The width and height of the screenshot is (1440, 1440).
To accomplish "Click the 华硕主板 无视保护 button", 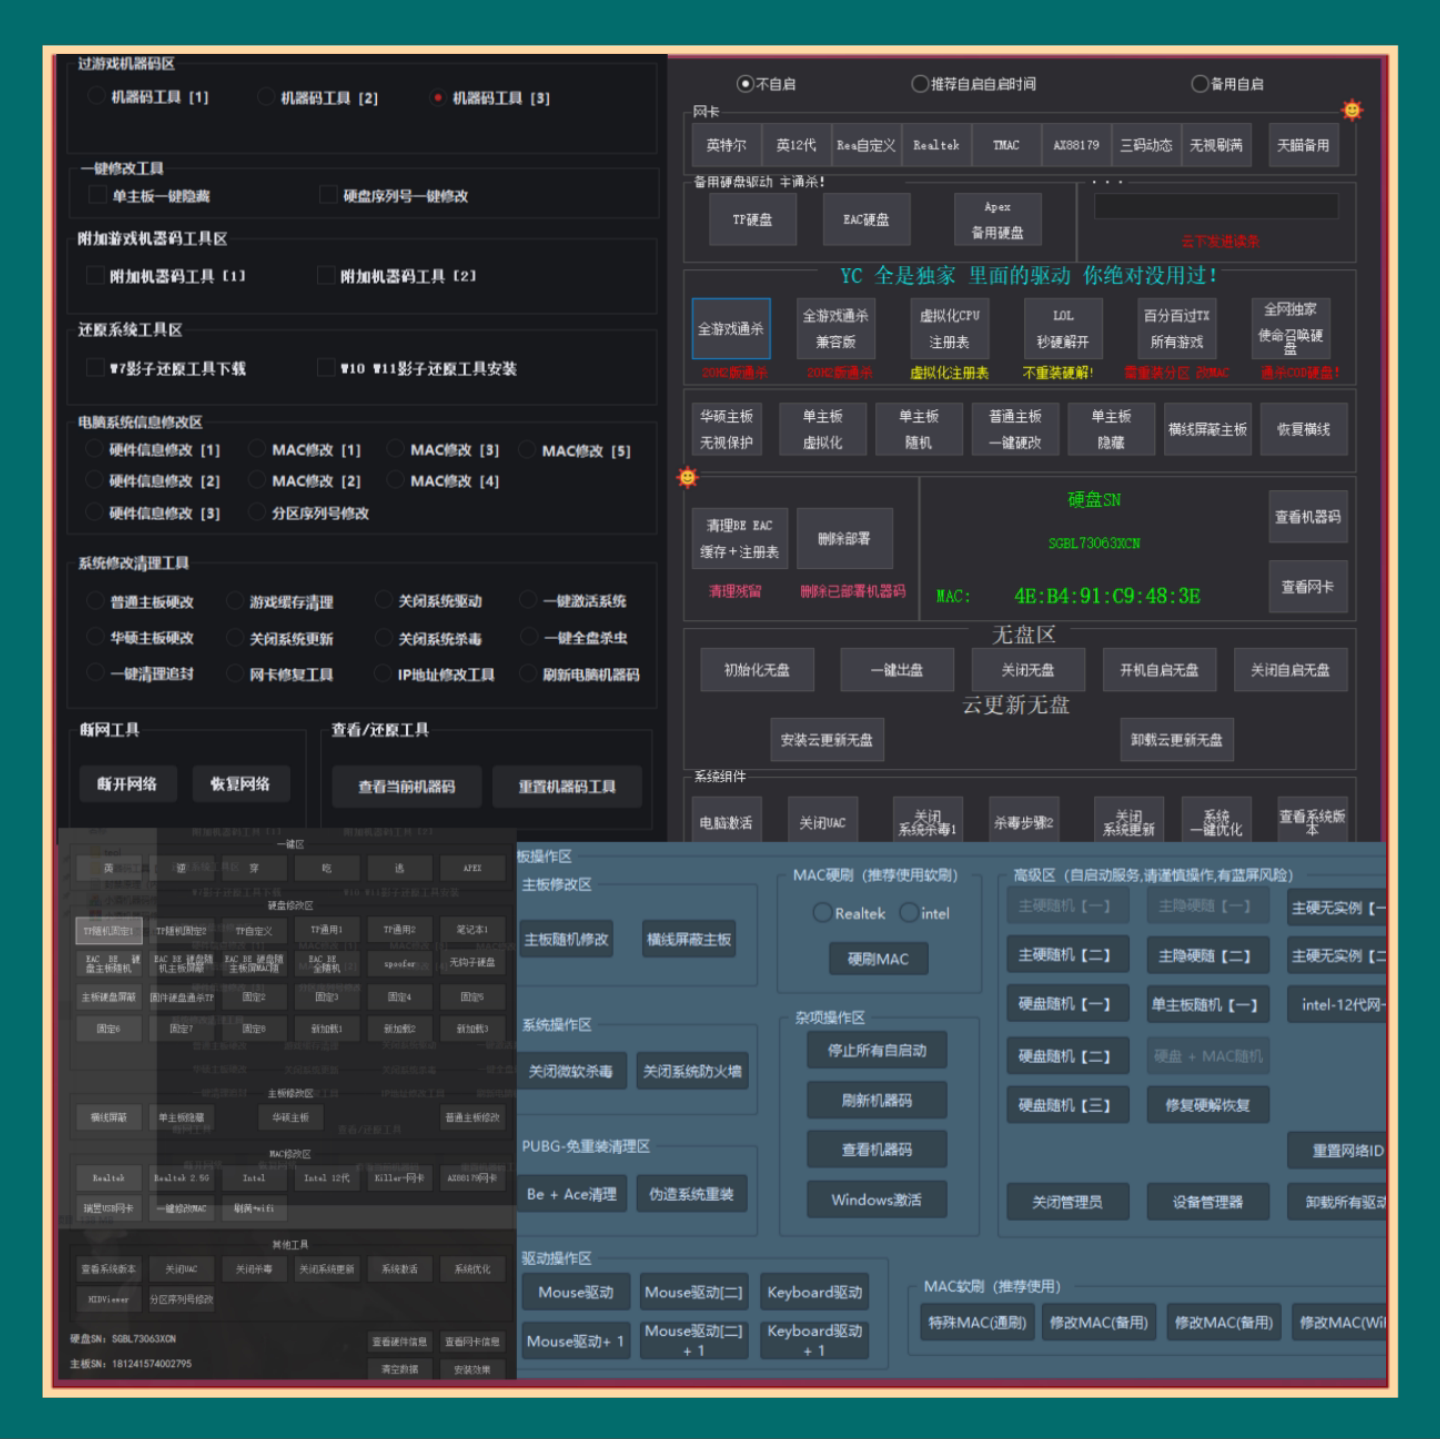I will point(727,429).
